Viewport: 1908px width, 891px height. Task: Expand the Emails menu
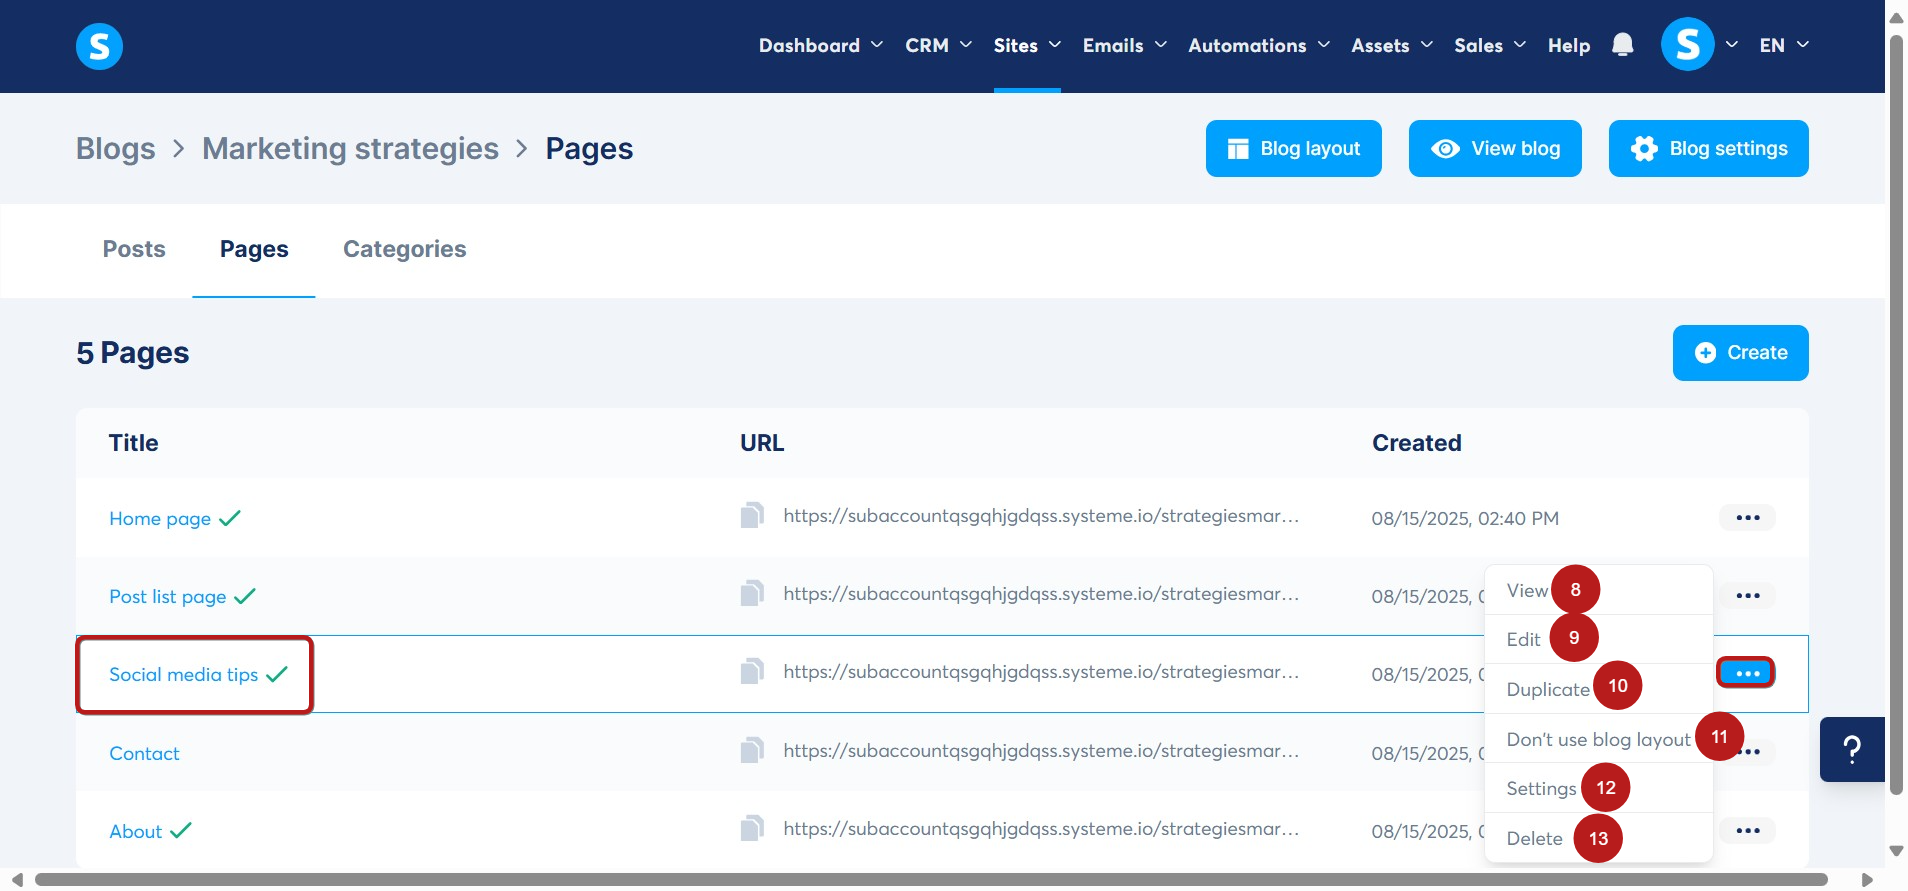(x=1125, y=45)
